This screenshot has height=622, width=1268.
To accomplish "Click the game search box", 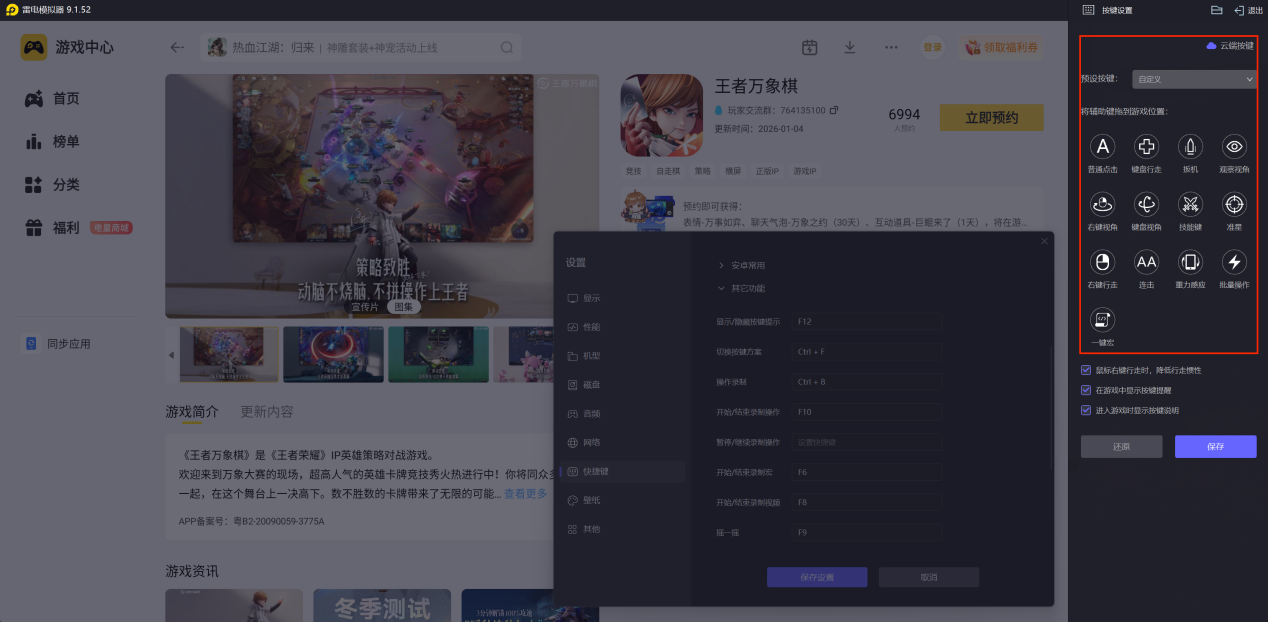I will [362, 47].
